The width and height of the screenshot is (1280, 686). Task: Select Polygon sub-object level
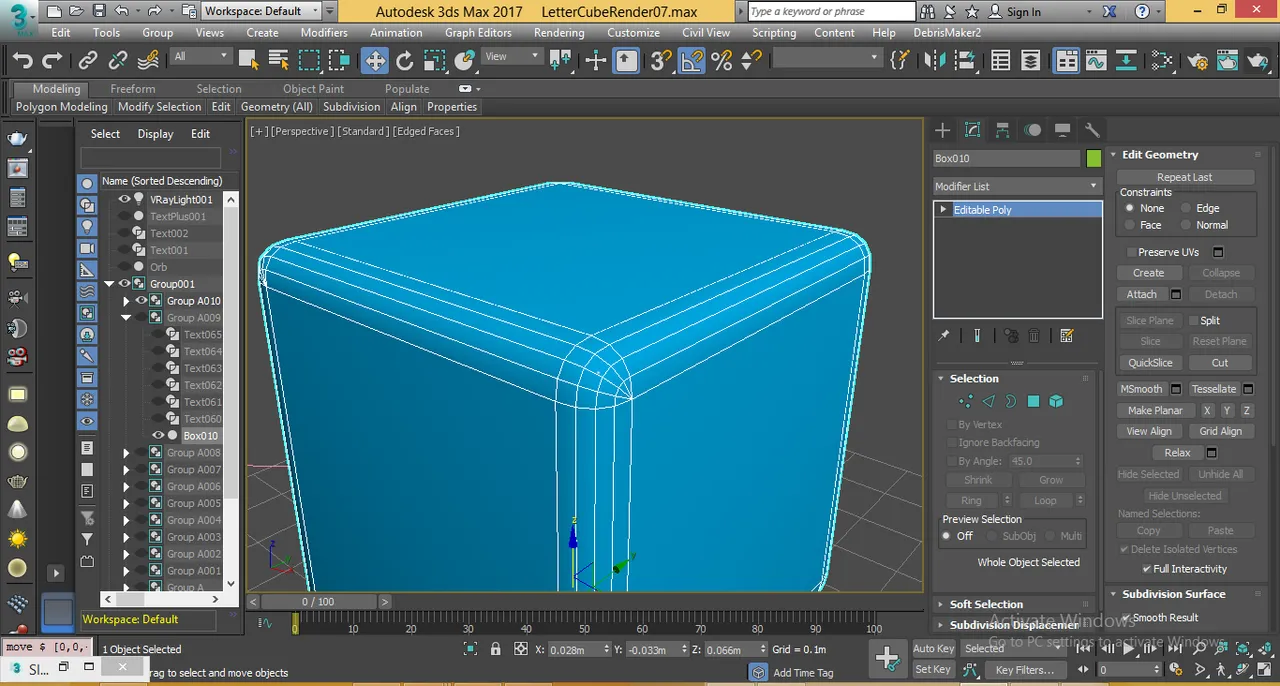click(x=1033, y=401)
